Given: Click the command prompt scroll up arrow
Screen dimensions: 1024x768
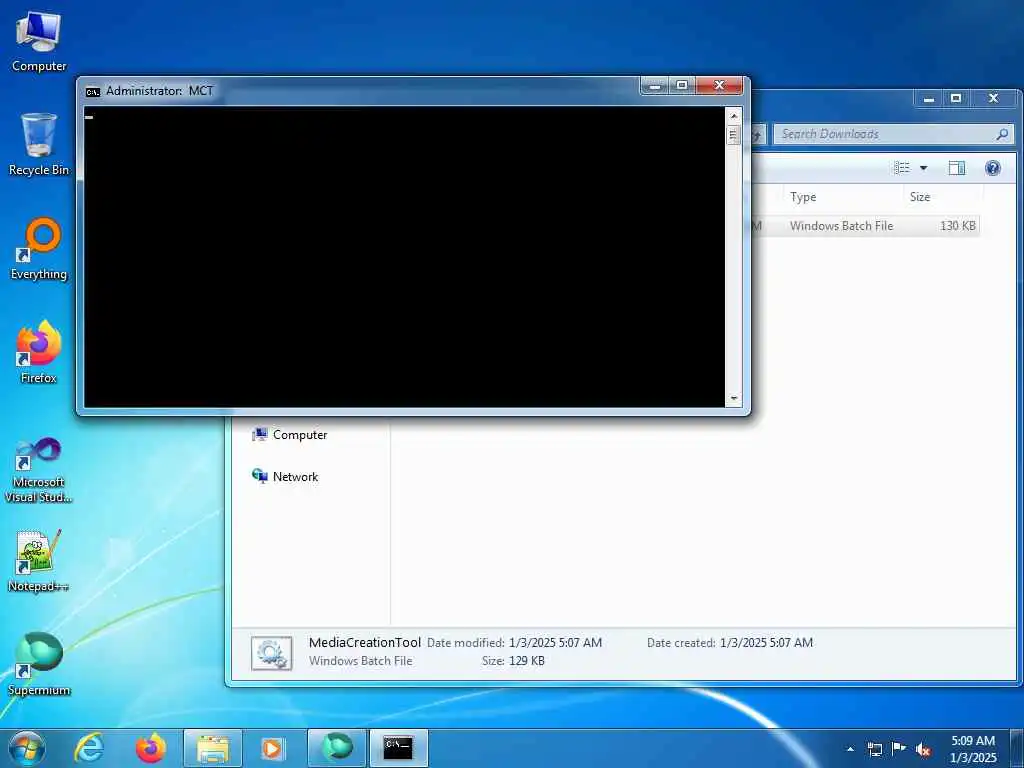Looking at the screenshot, I should coord(733,116).
